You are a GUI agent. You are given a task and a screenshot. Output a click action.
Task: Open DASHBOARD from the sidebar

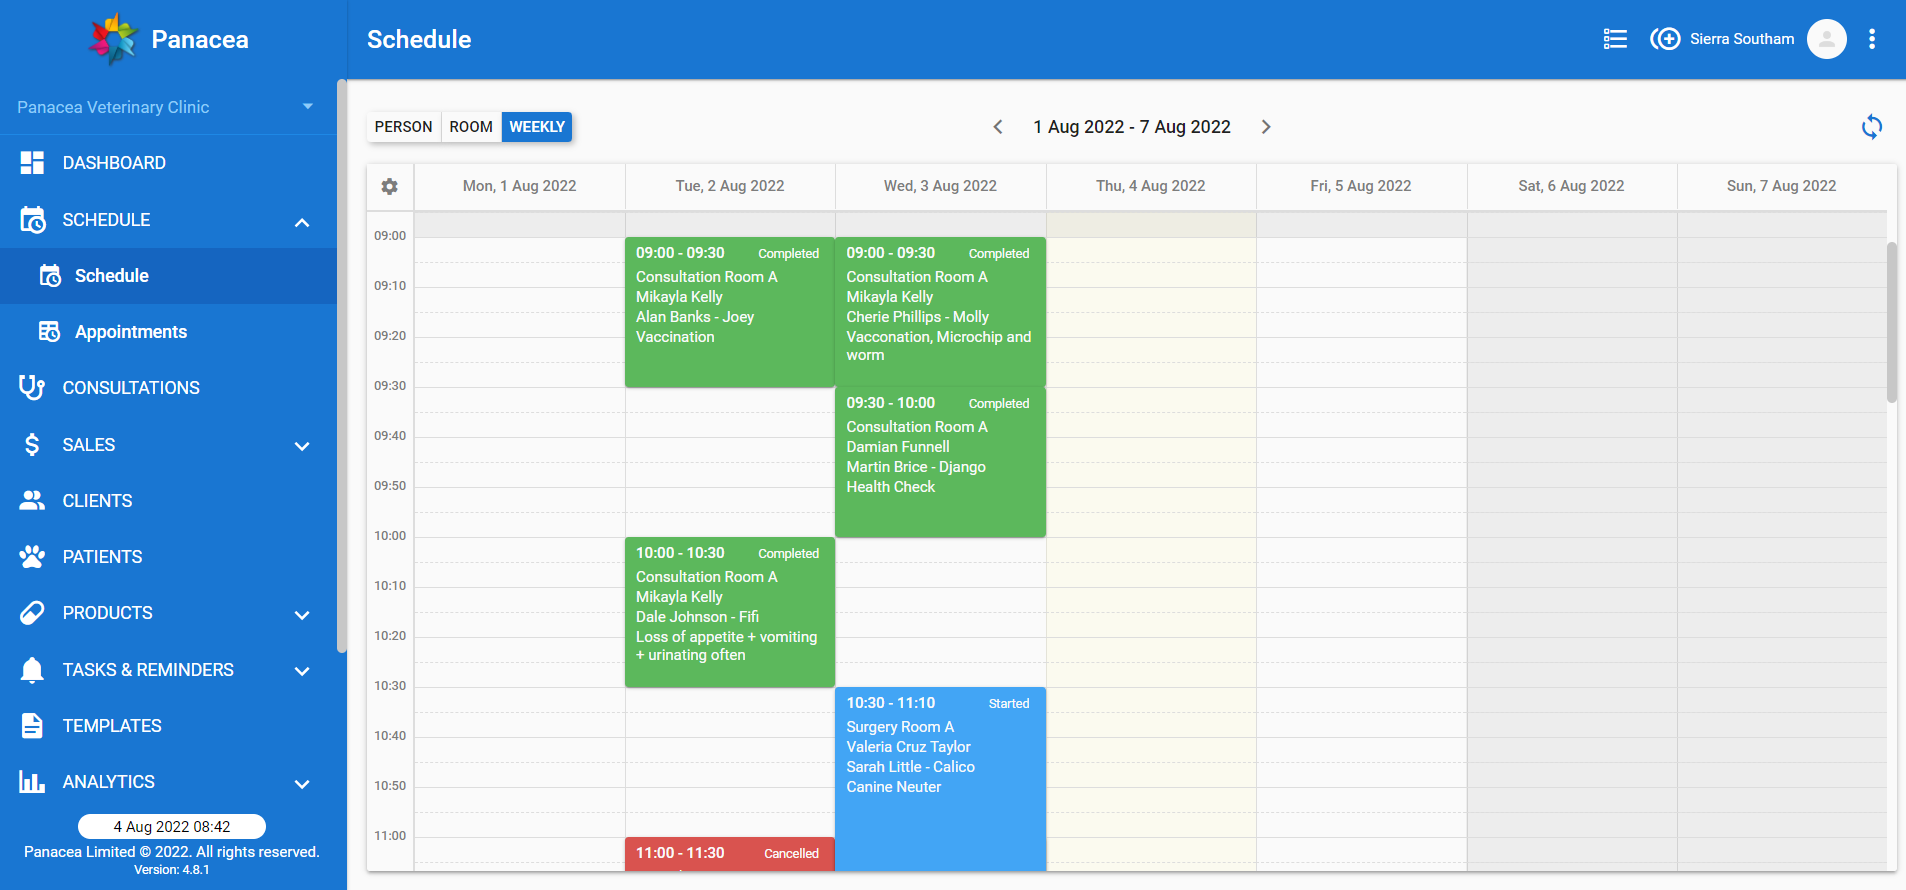click(168, 163)
